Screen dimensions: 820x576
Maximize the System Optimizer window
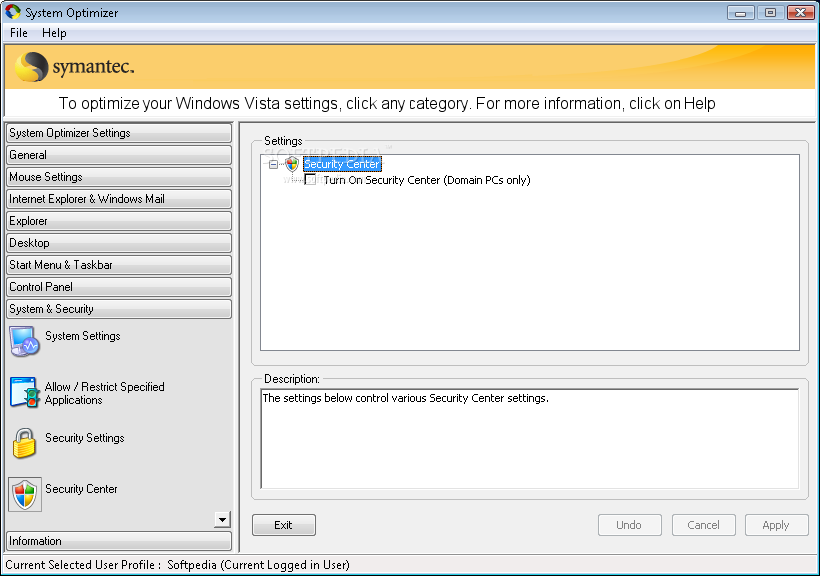click(770, 13)
